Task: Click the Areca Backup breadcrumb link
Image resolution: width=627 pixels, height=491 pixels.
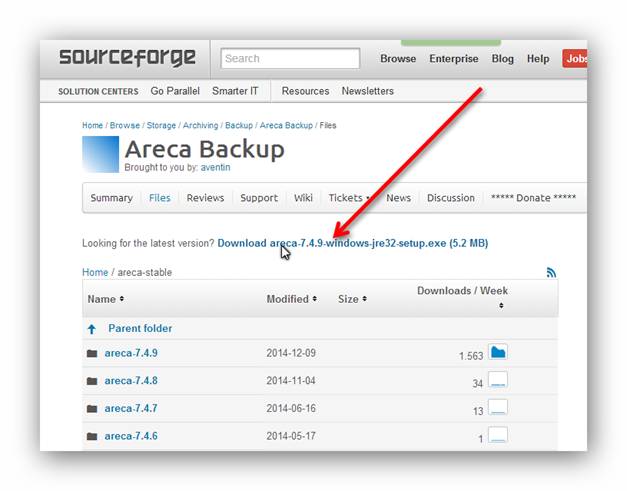Action: coord(286,126)
